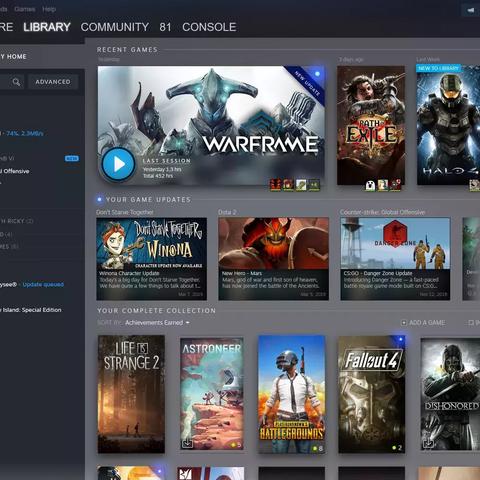
Task: Open the Sort By Achievements Earned dropdown
Action: [157, 323]
